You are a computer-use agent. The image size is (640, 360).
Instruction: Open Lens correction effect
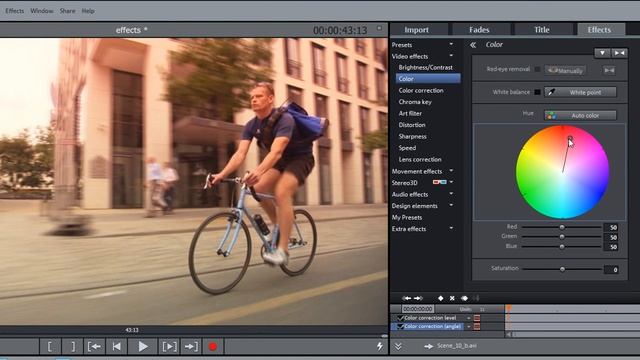(x=420, y=160)
